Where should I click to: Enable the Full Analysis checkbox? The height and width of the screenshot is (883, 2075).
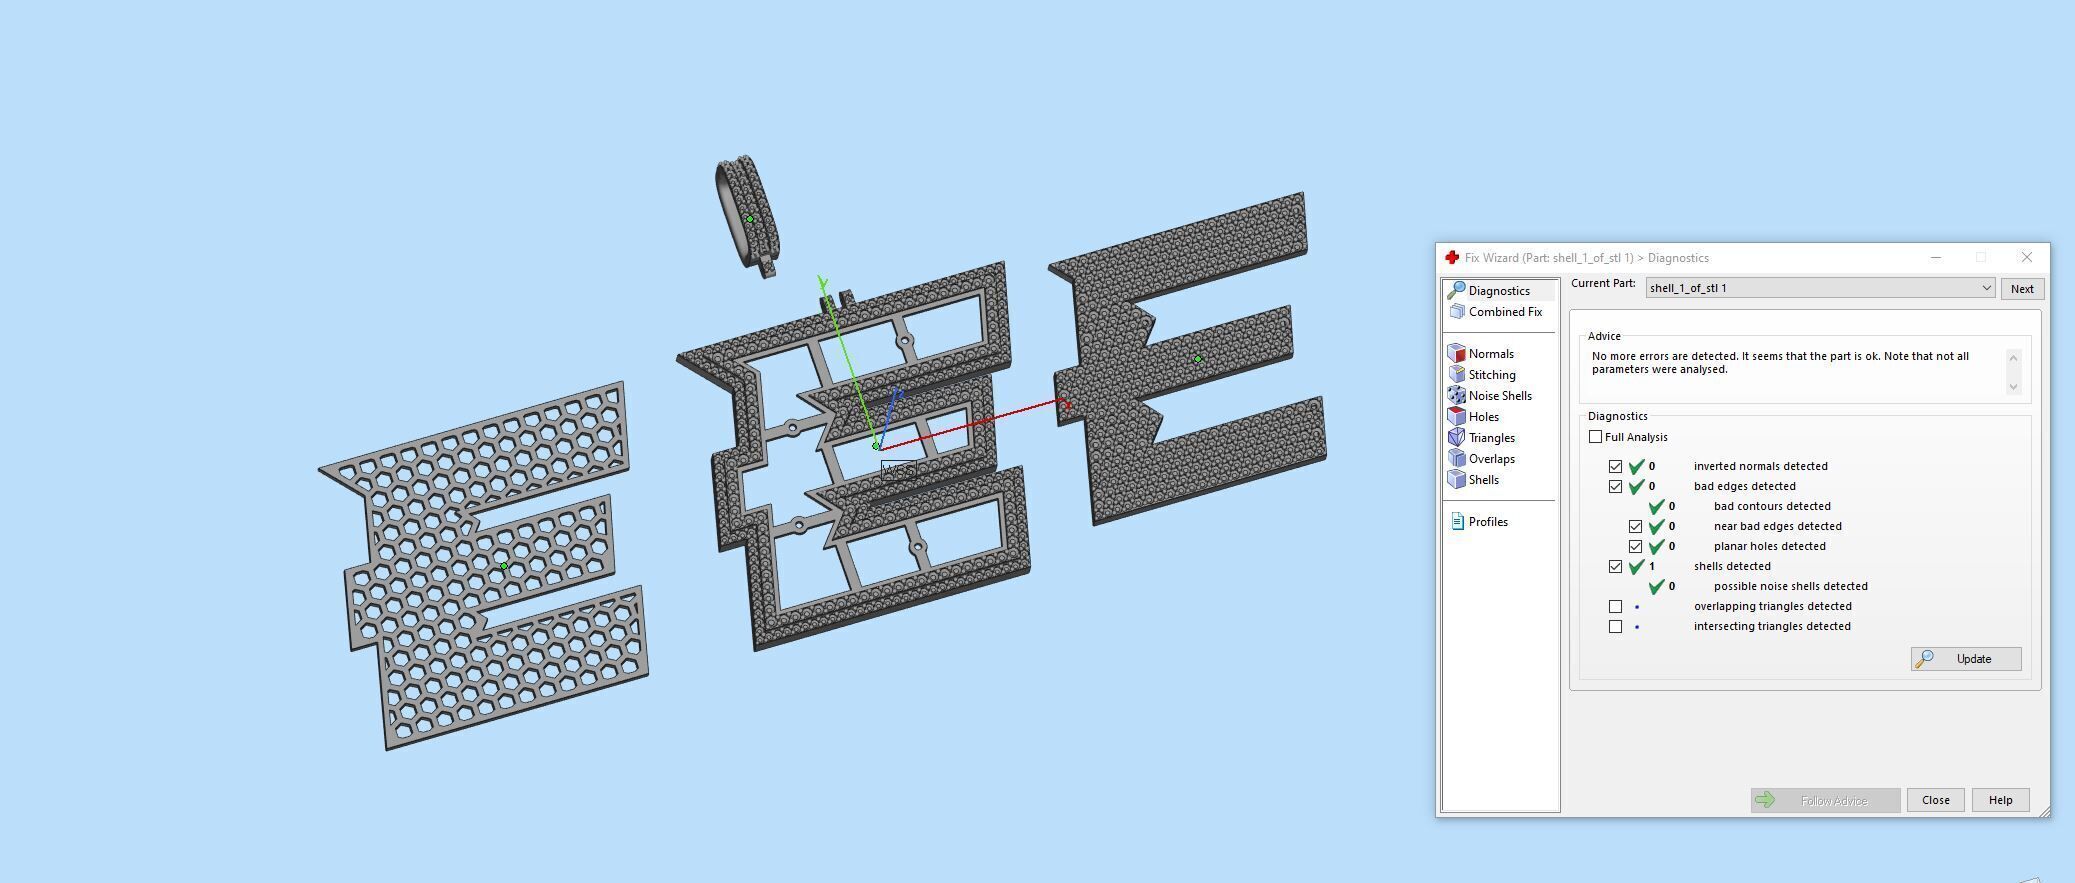click(x=1595, y=437)
